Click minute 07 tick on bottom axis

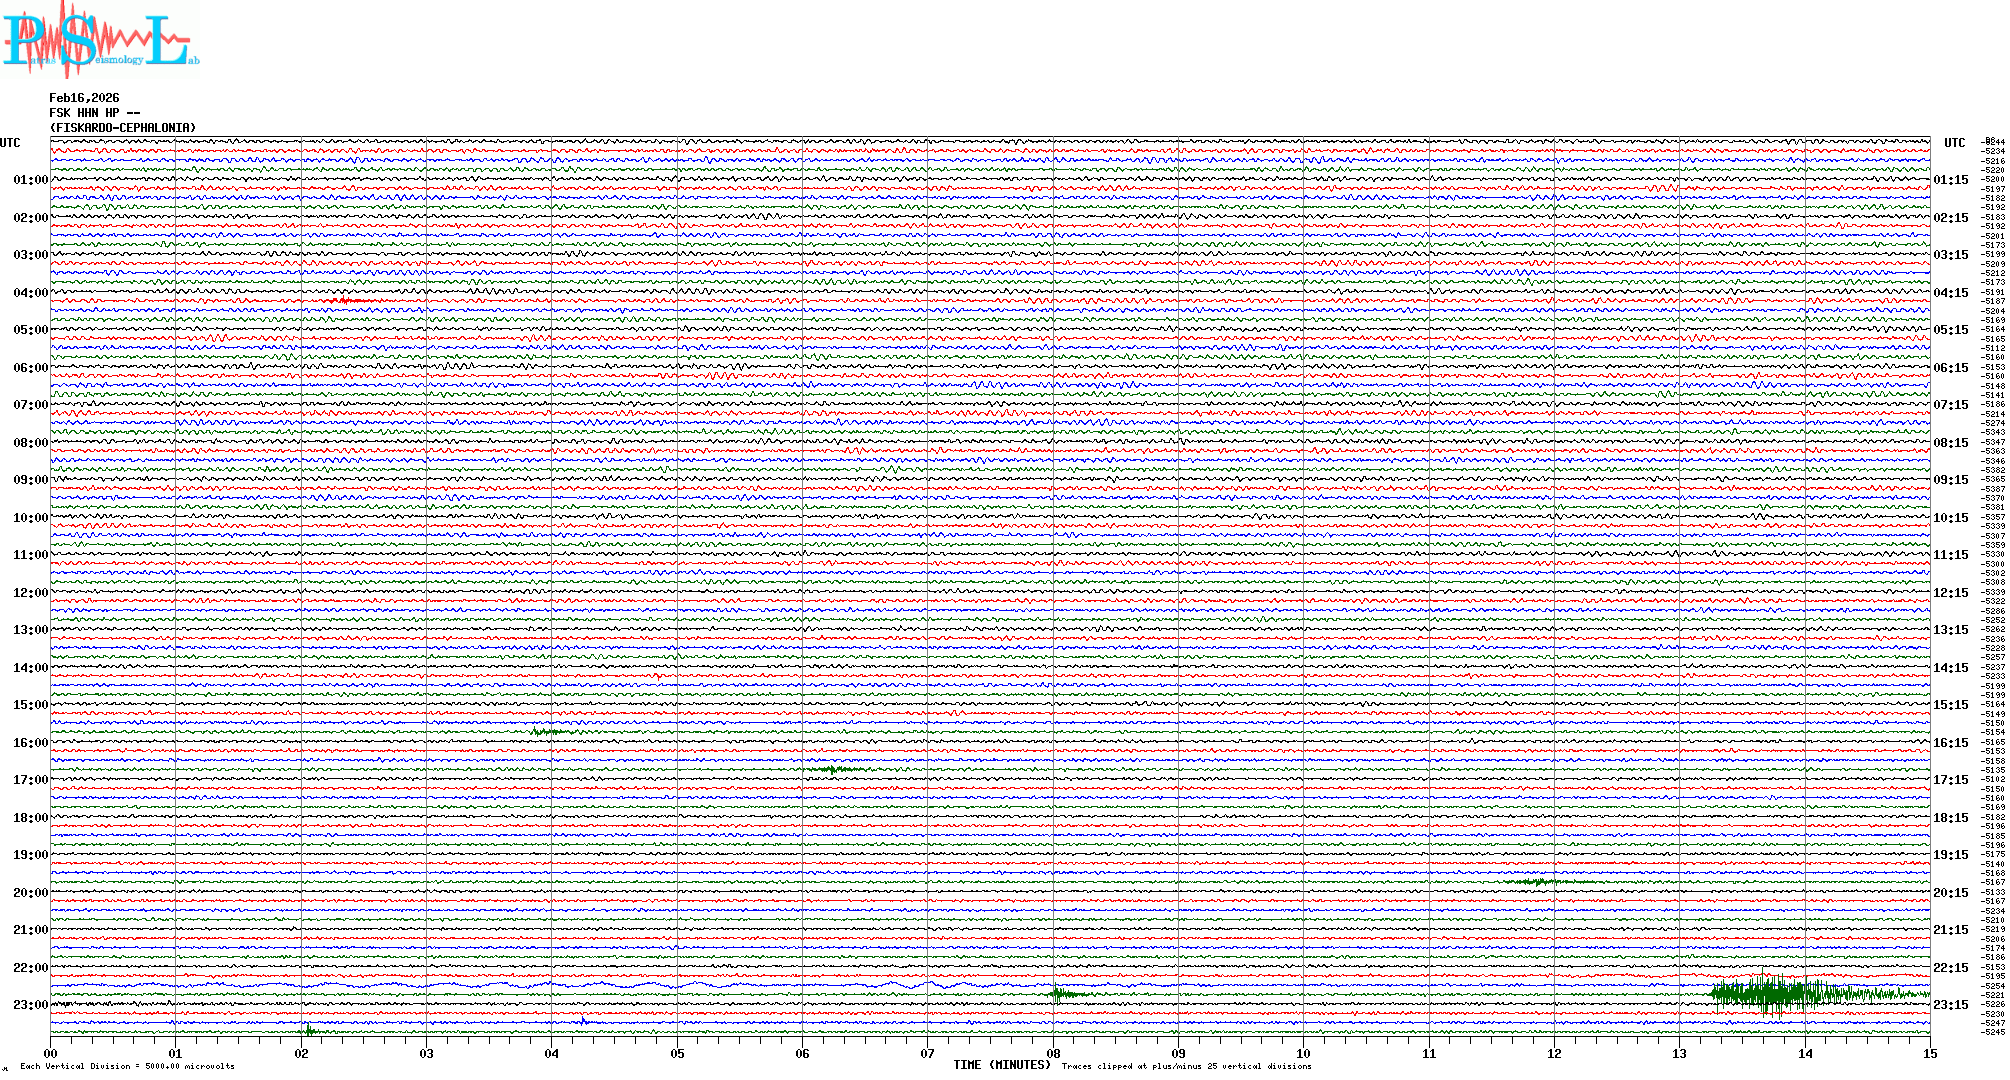tap(927, 1053)
